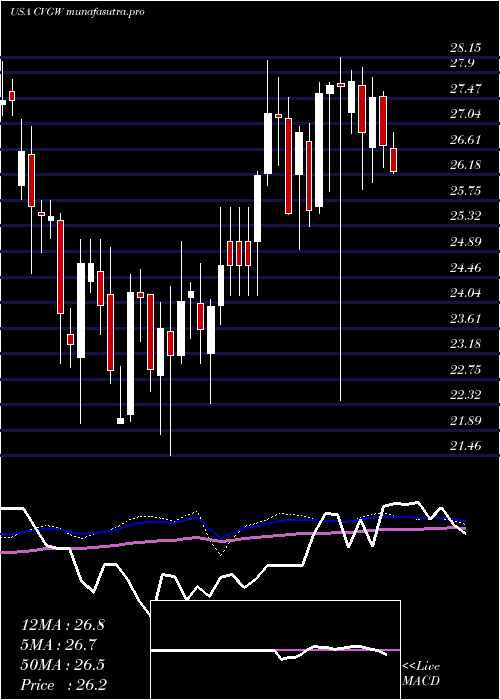
Task: Click the 'USA CVGW munafasutra.pro' chart title
Action: 77,12
